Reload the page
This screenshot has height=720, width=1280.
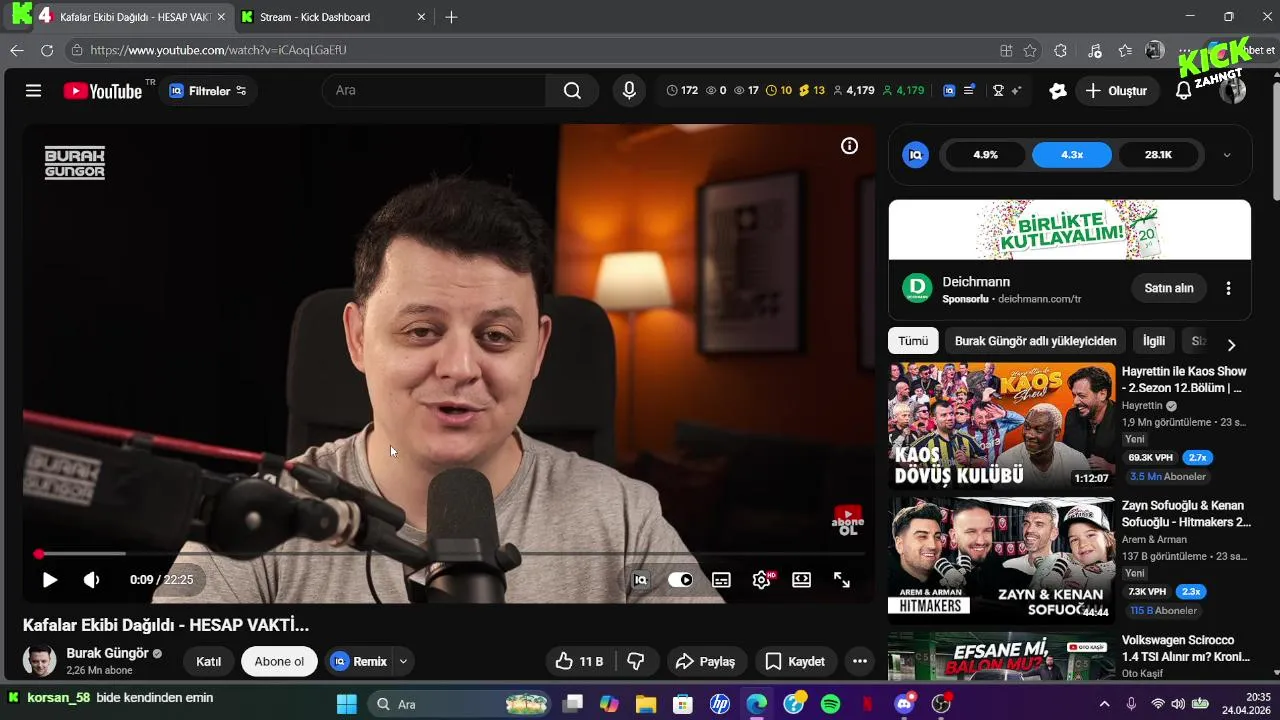point(47,50)
